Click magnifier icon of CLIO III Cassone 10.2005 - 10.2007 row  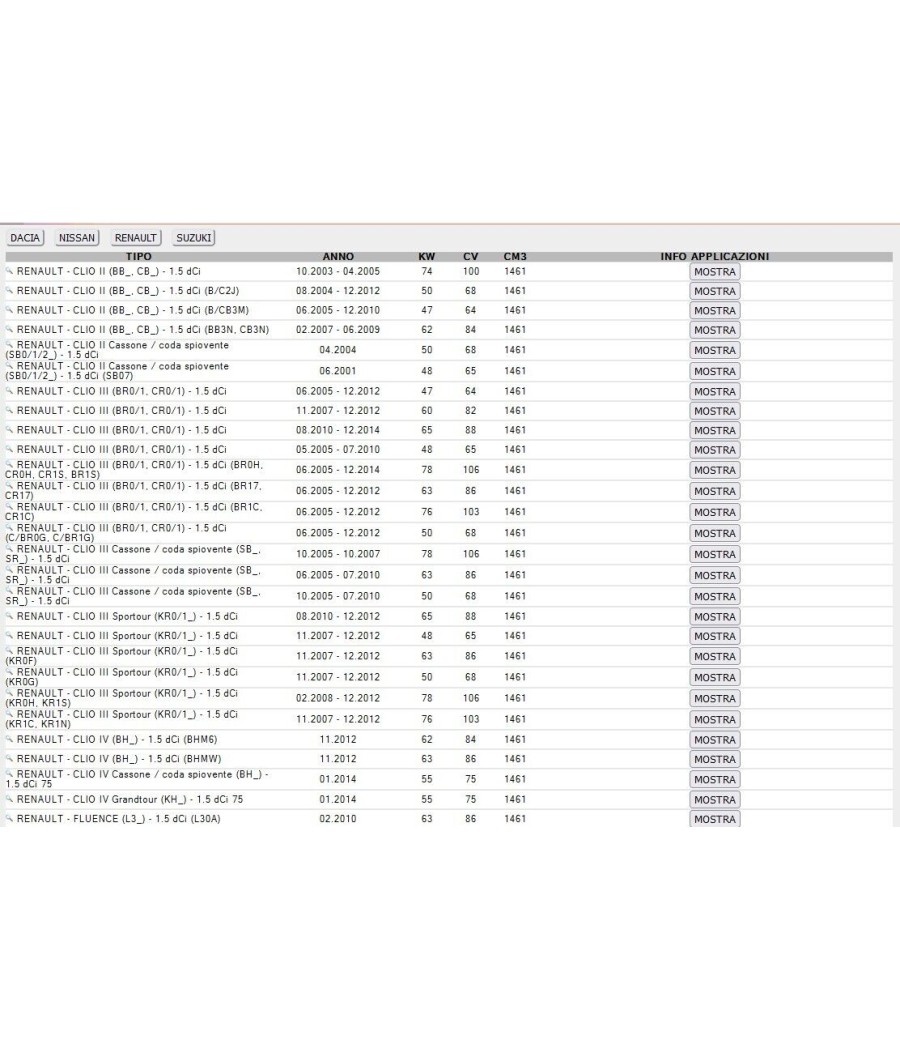pos(9,549)
